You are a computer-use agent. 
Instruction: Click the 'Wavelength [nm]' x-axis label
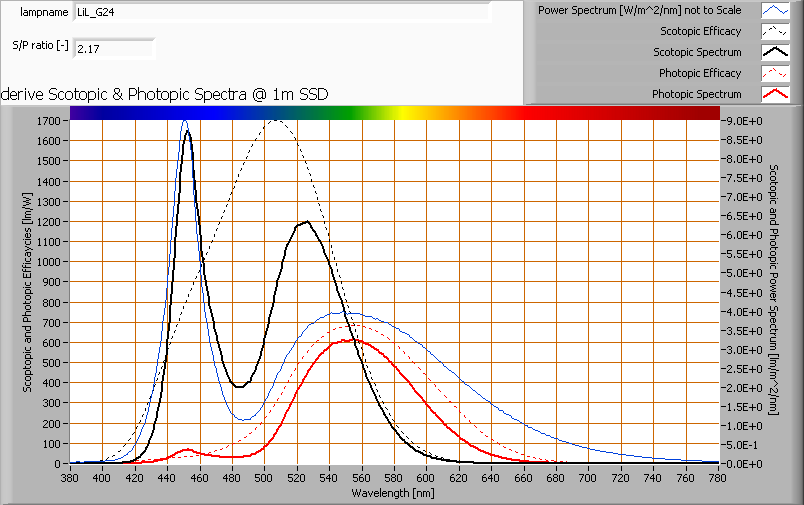[x=392, y=493]
